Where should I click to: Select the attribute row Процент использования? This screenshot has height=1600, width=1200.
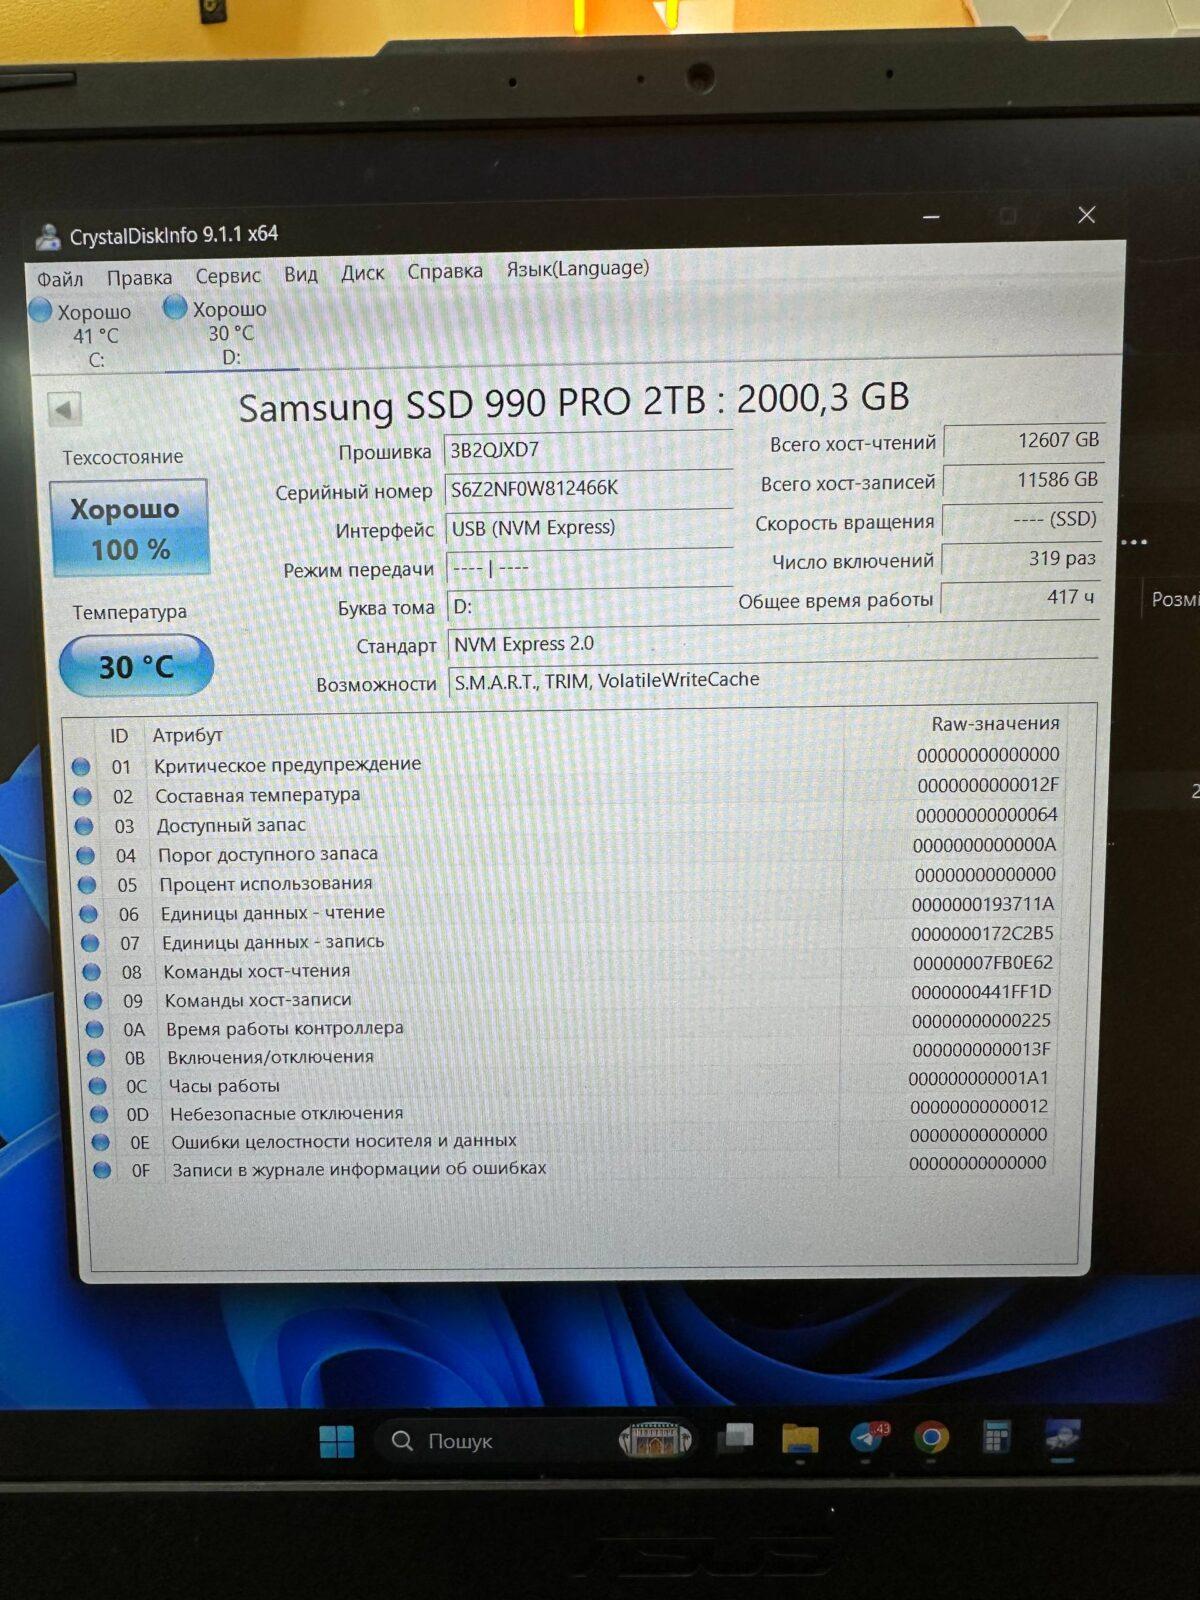click(x=568, y=880)
